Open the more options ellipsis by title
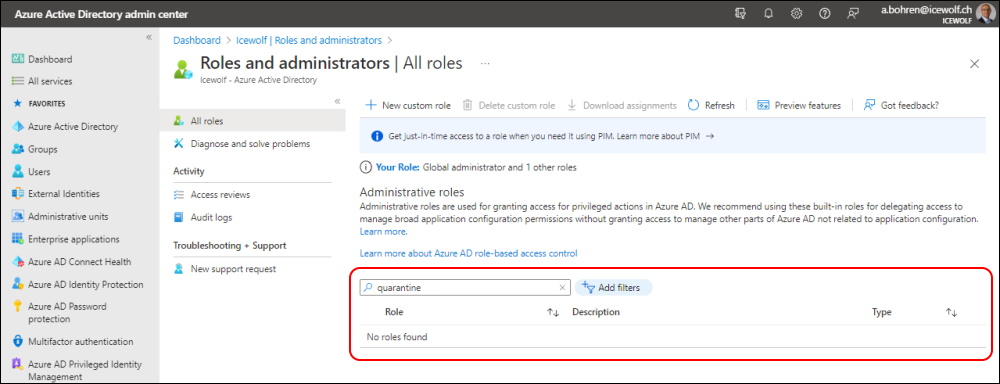1000x384 pixels. pos(485,64)
